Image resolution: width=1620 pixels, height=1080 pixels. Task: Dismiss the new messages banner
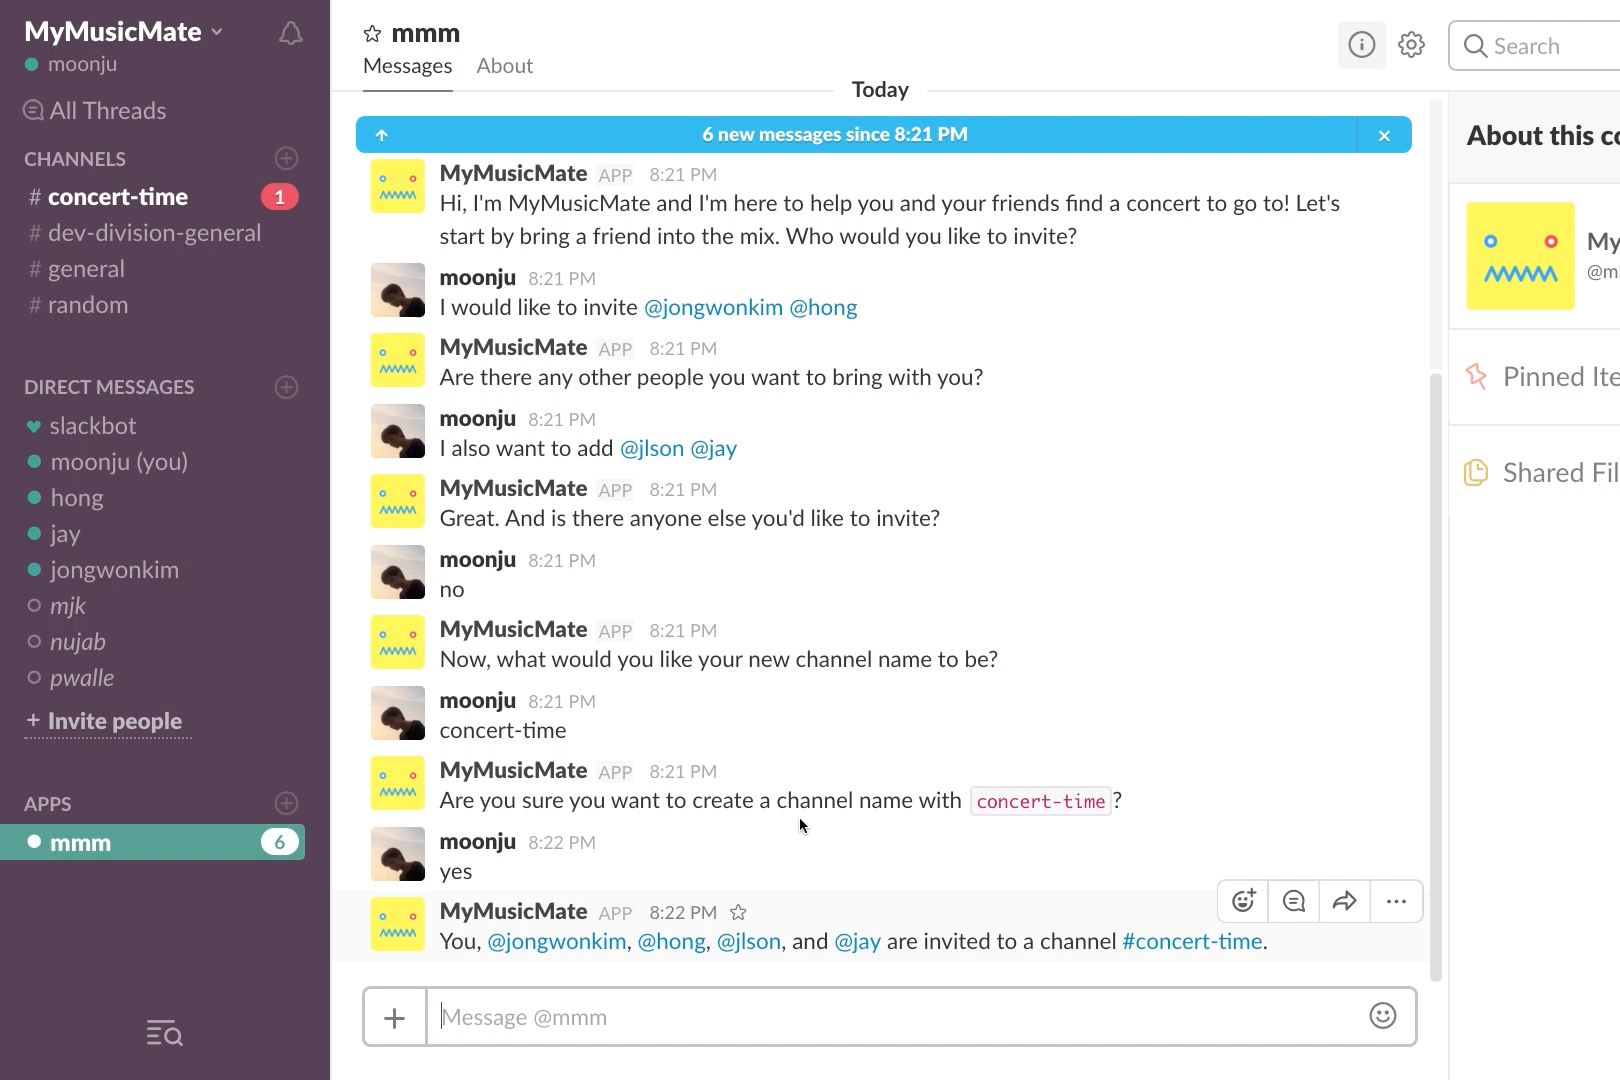coord(1384,135)
